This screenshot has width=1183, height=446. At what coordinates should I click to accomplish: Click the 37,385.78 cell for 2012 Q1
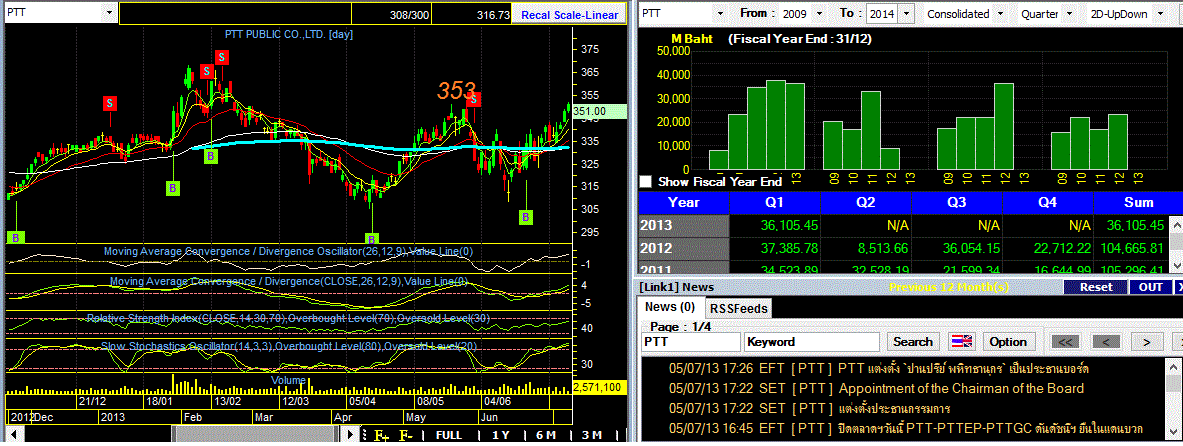[775, 248]
